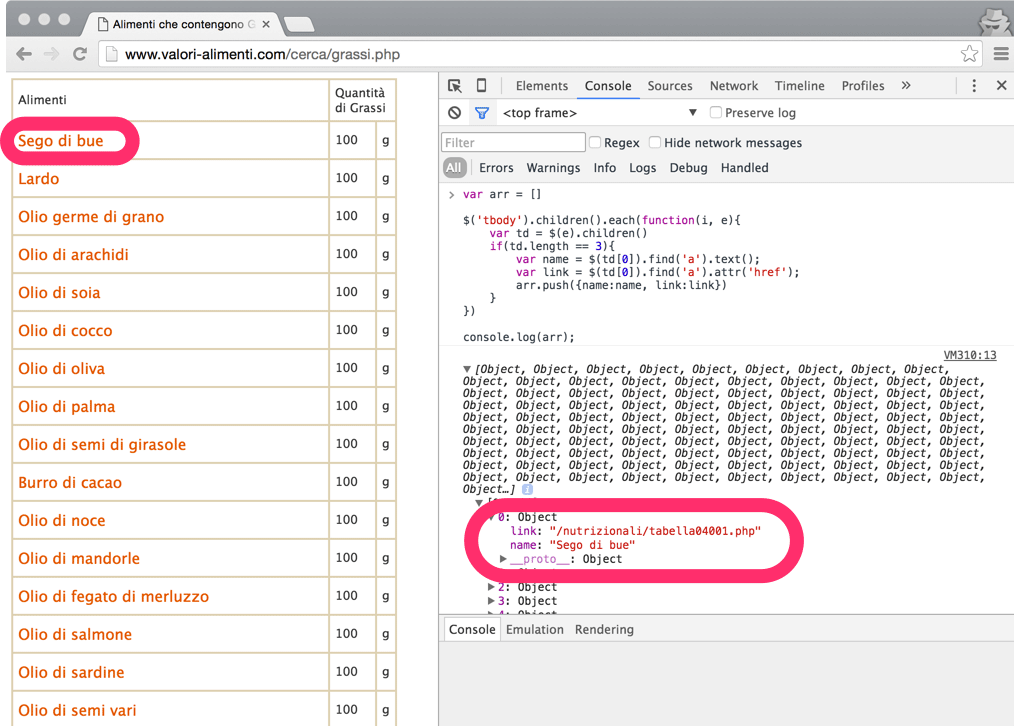Viewport: 1014px width, 726px height.
Task: Click the console Filter text field
Action: [x=513, y=143]
